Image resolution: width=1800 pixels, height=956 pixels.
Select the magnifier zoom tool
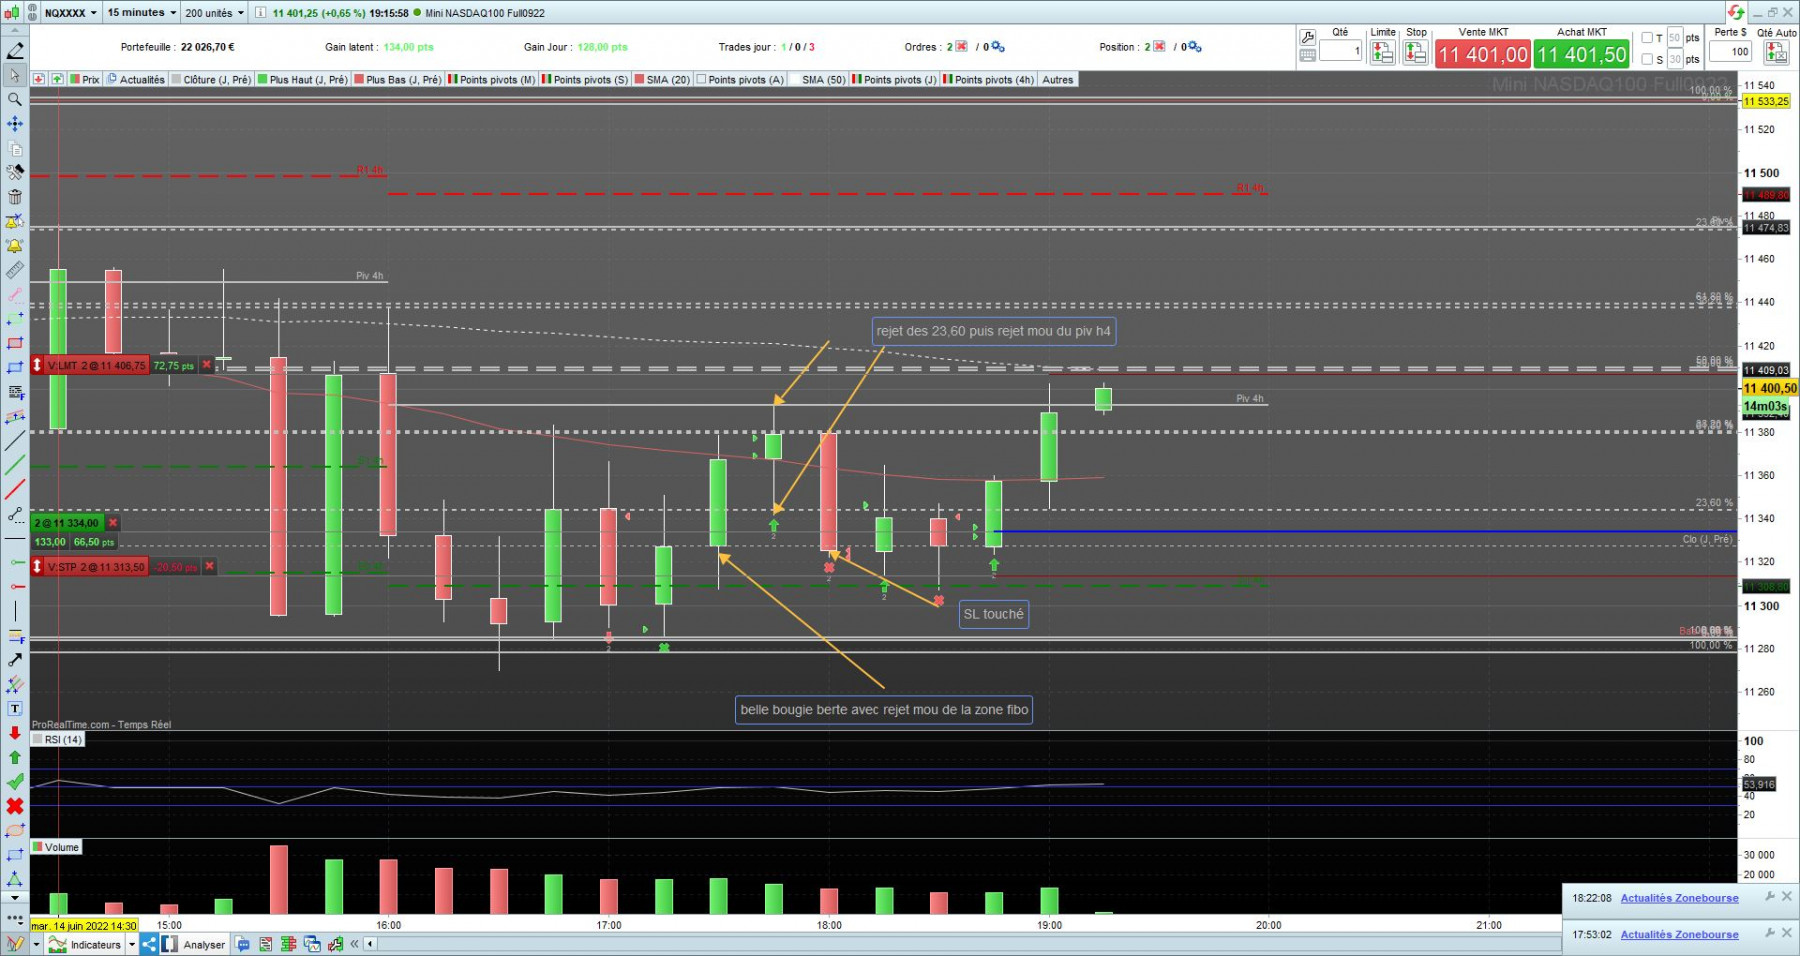tap(15, 100)
